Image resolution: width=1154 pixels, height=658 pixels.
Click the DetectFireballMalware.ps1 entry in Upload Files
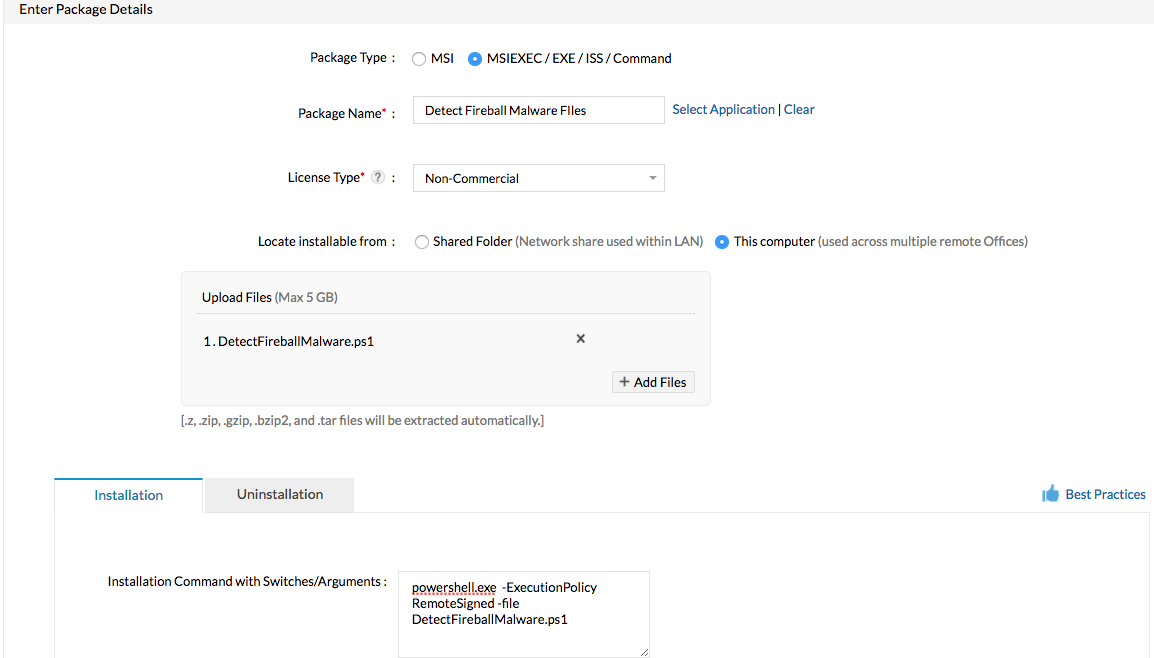pyautogui.click(x=295, y=341)
